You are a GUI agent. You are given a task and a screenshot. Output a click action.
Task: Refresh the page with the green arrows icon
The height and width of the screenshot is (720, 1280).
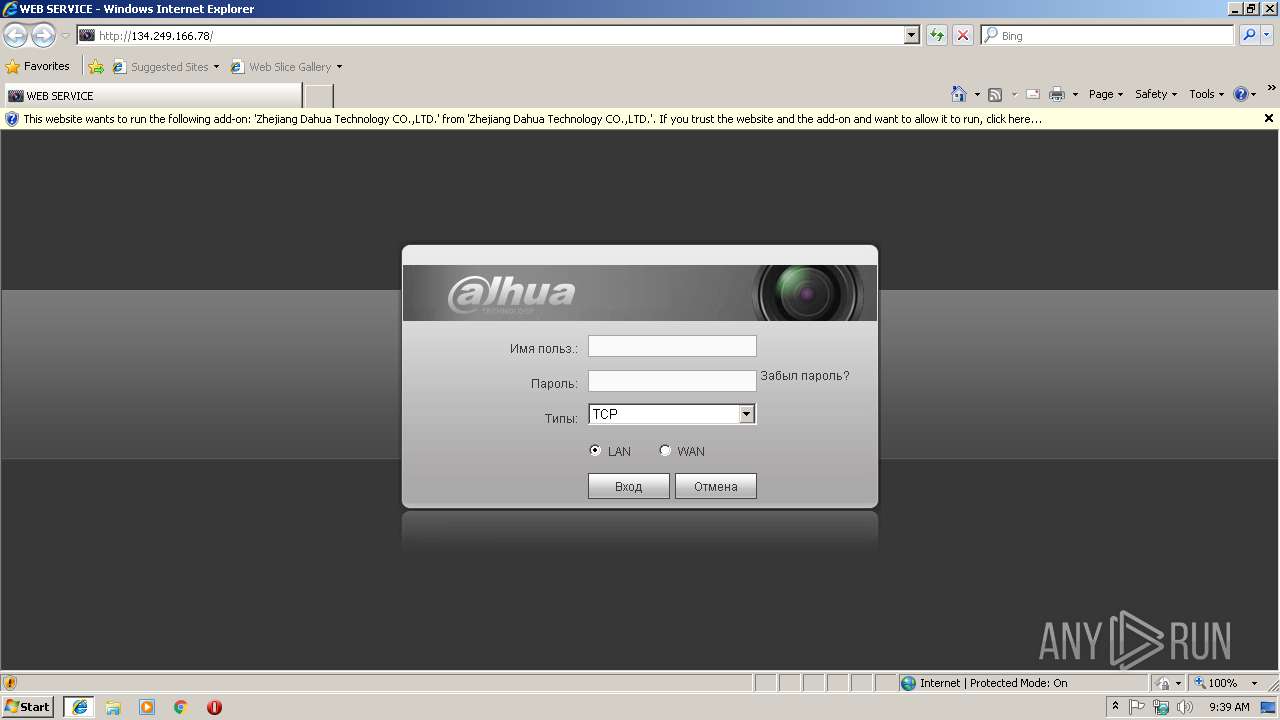pyautogui.click(x=937, y=36)
